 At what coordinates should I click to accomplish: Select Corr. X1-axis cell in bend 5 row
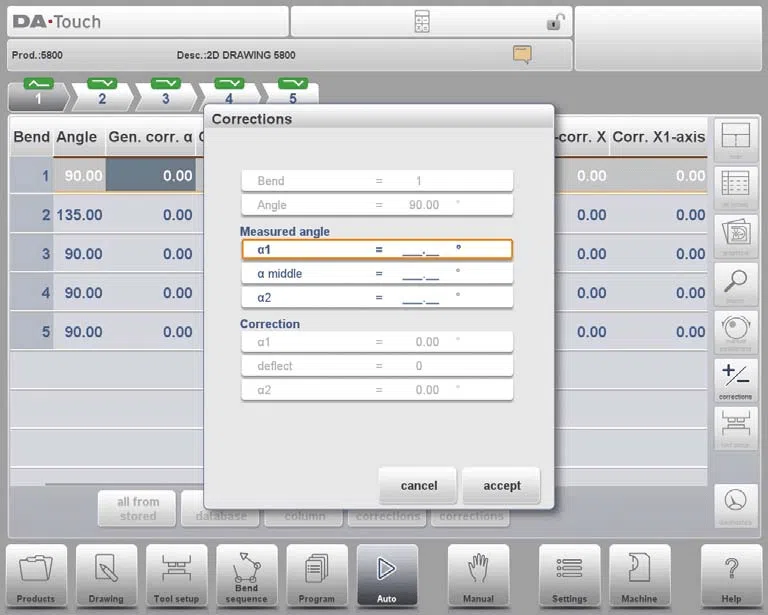pos(658,331)
